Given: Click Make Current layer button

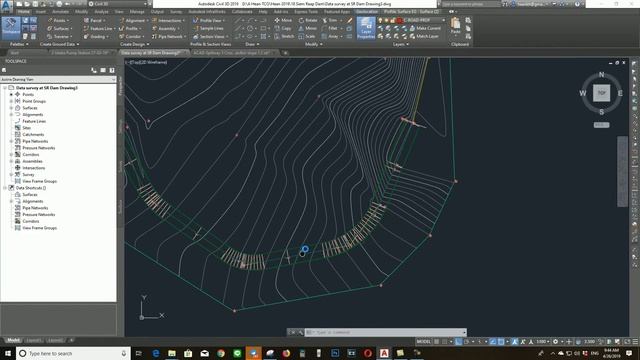Looking at the screenshot, I should [424, 28].
